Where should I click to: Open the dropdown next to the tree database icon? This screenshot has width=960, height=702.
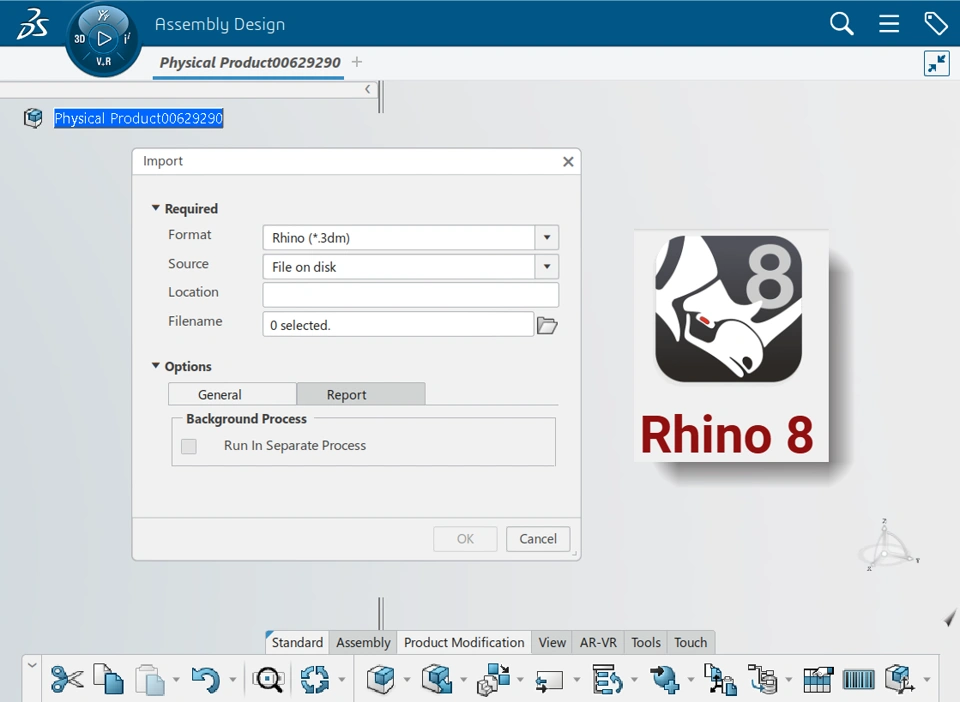point(789,679)
